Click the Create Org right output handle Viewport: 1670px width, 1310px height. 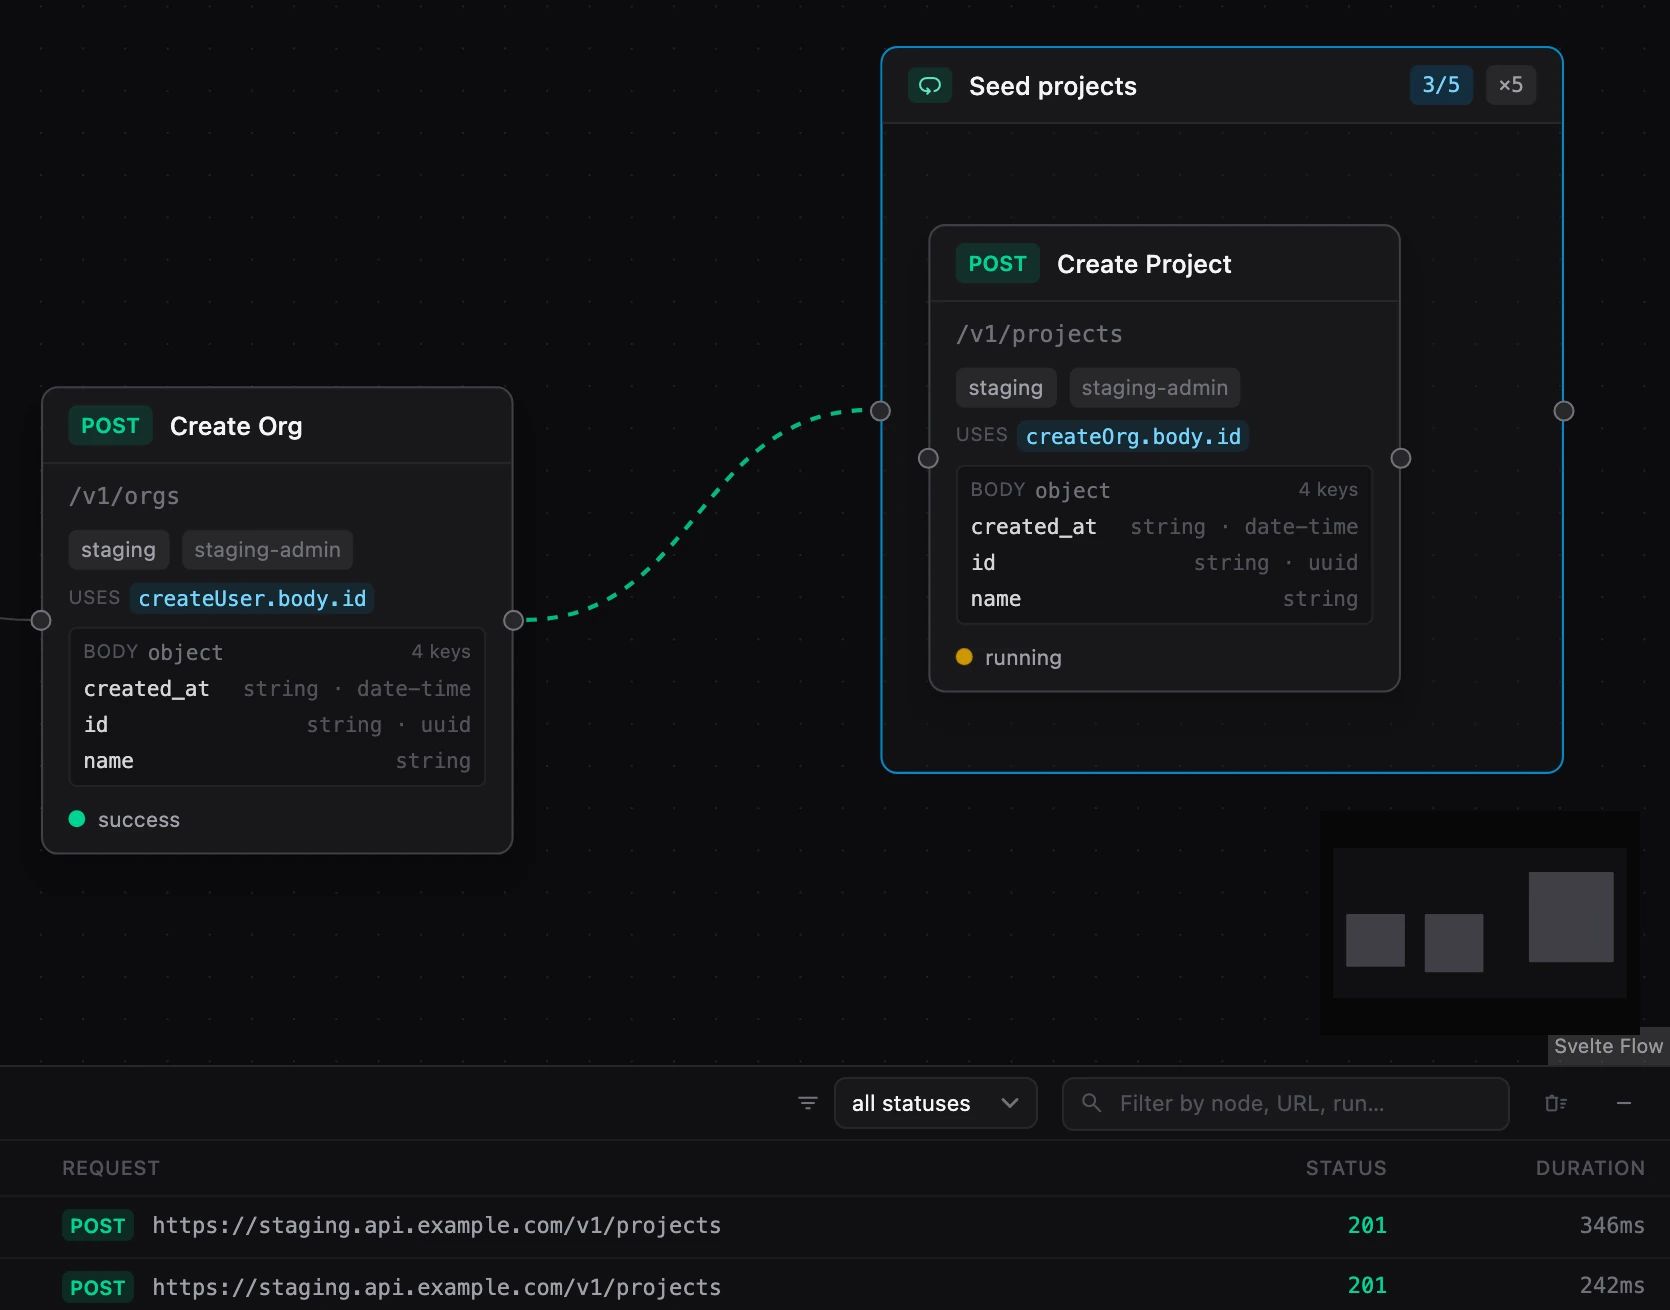[x=513, y=620]
